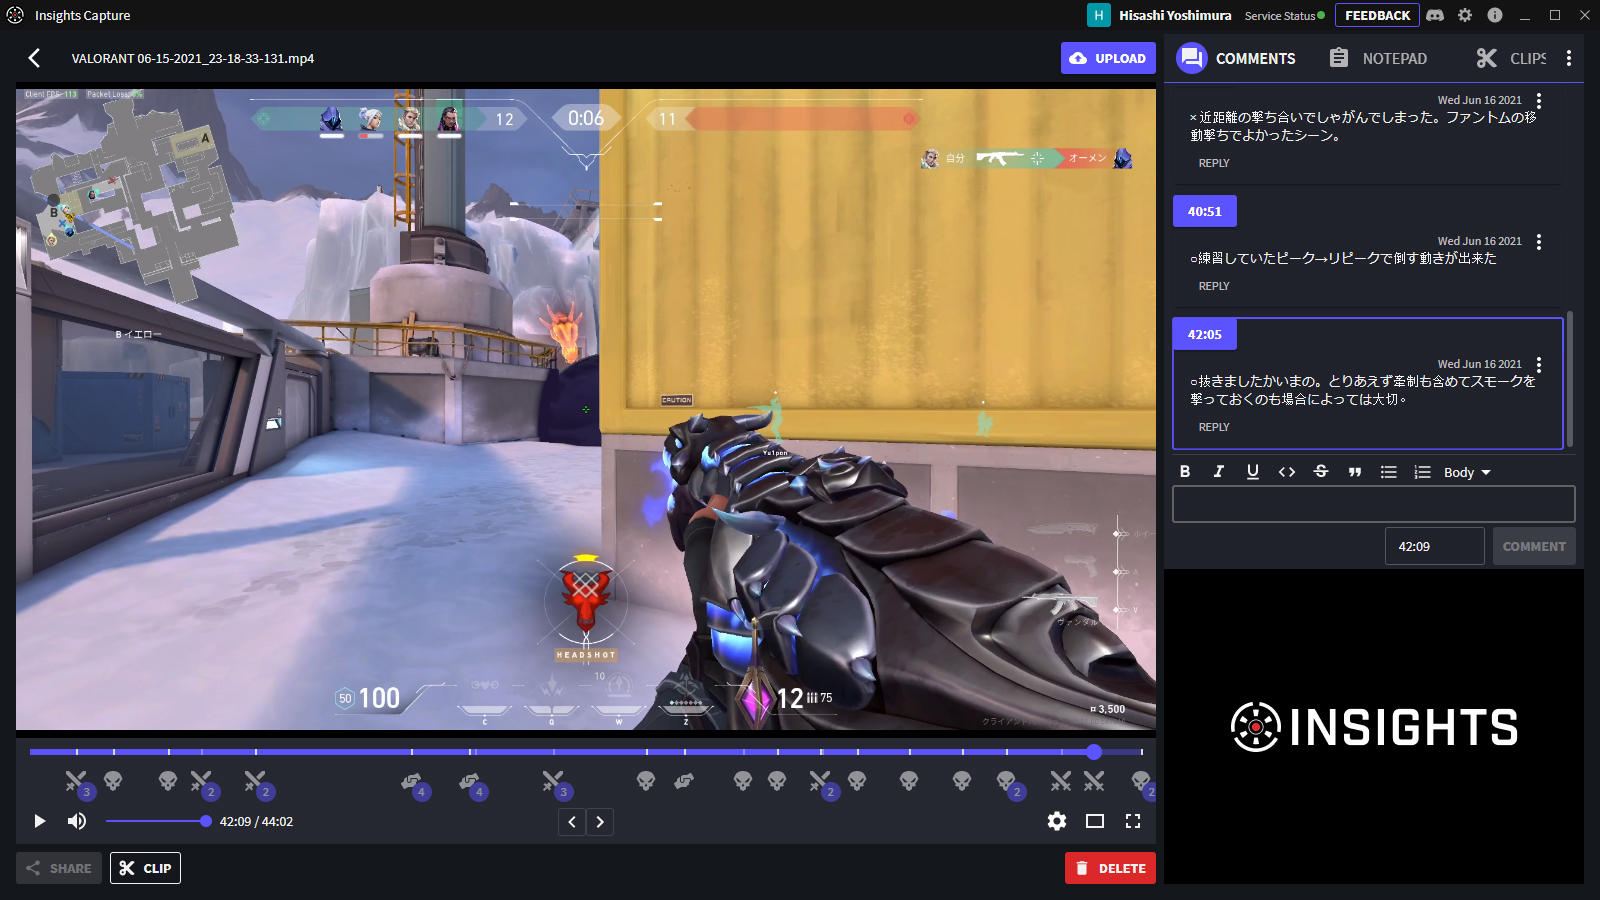Toggle italic formatting in the comment editor

[1219, 472]
